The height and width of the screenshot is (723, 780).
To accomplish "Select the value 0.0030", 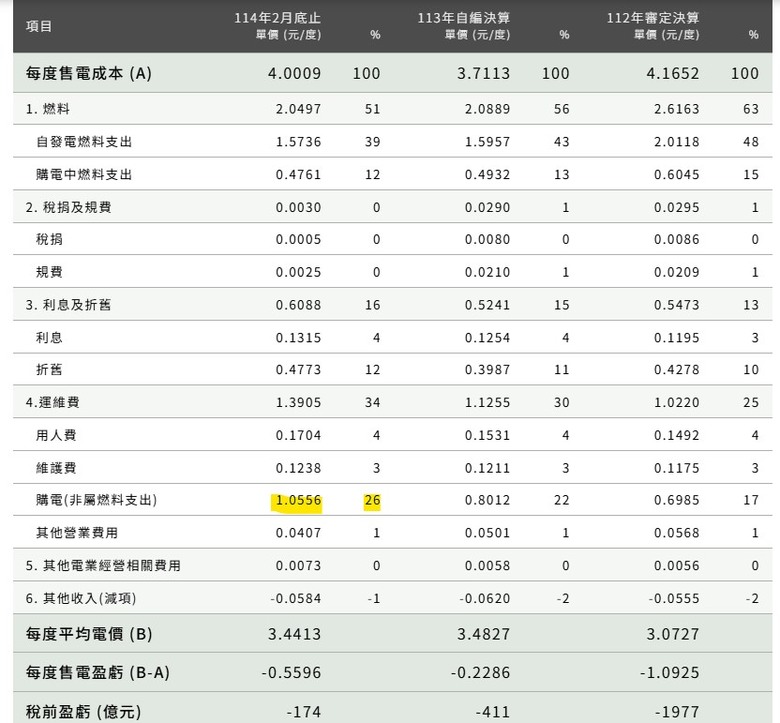I will pyautogui.click(x=298, y=207).
